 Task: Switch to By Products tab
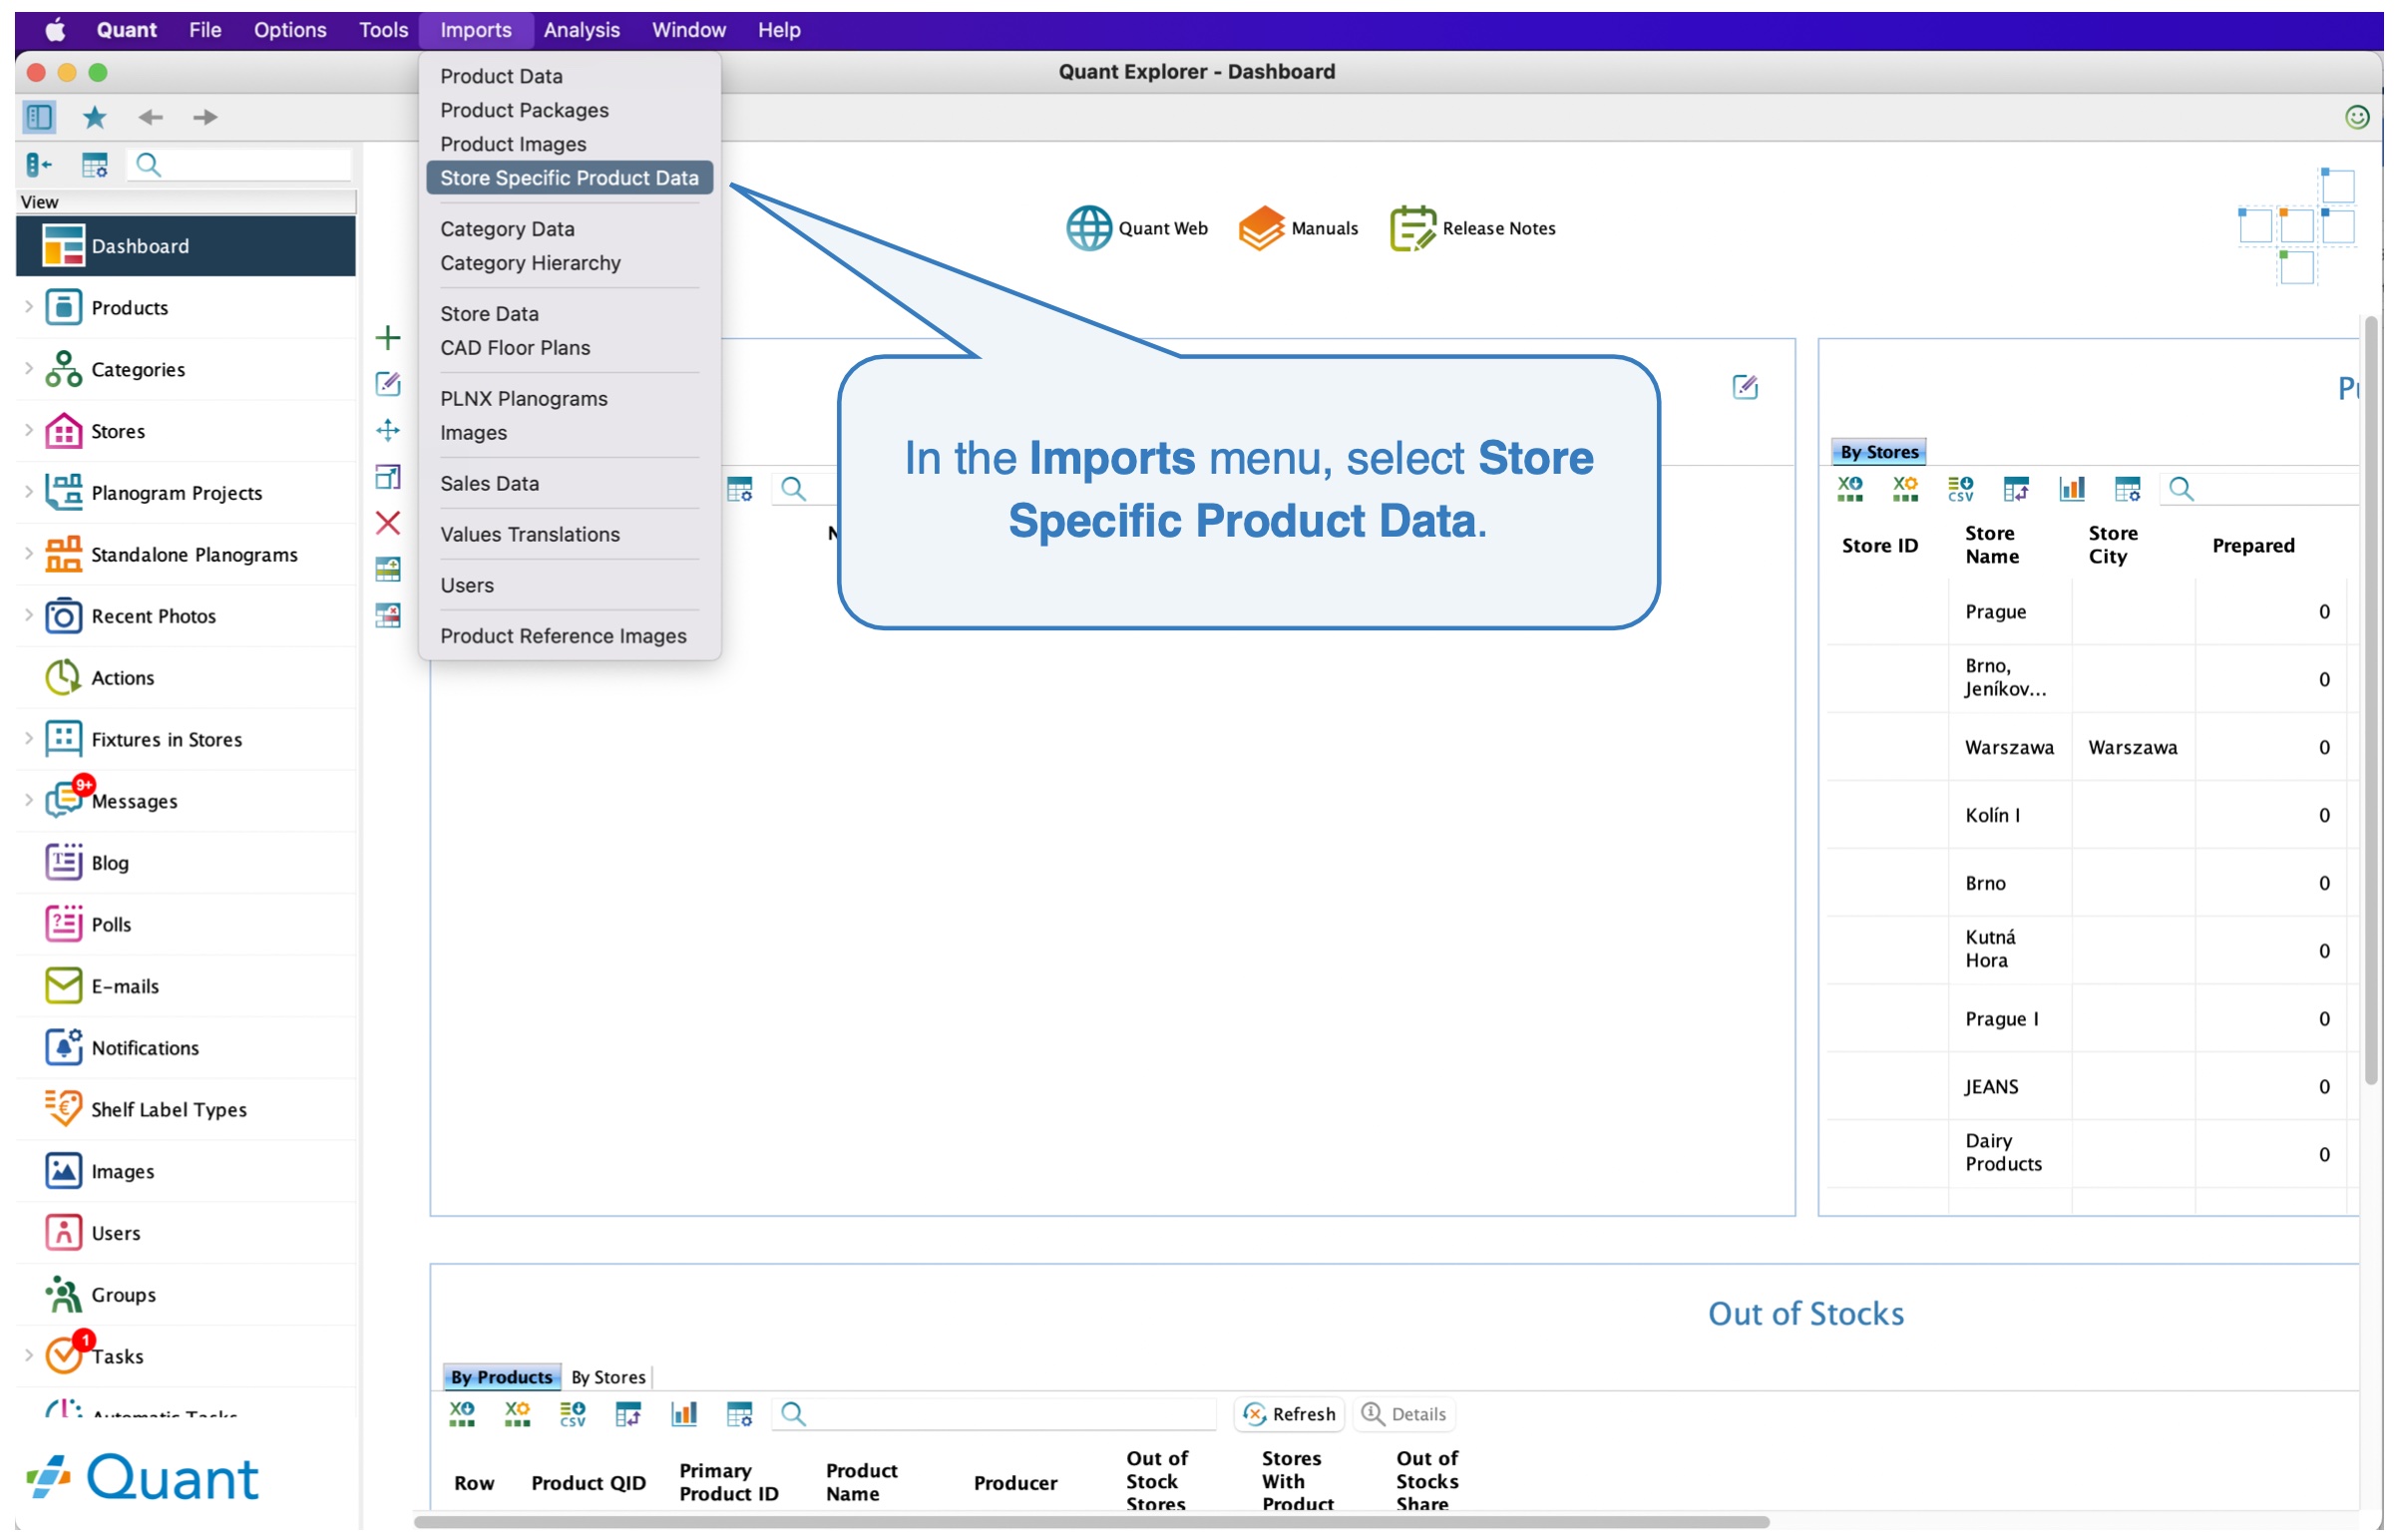(x=502, y=1378)
